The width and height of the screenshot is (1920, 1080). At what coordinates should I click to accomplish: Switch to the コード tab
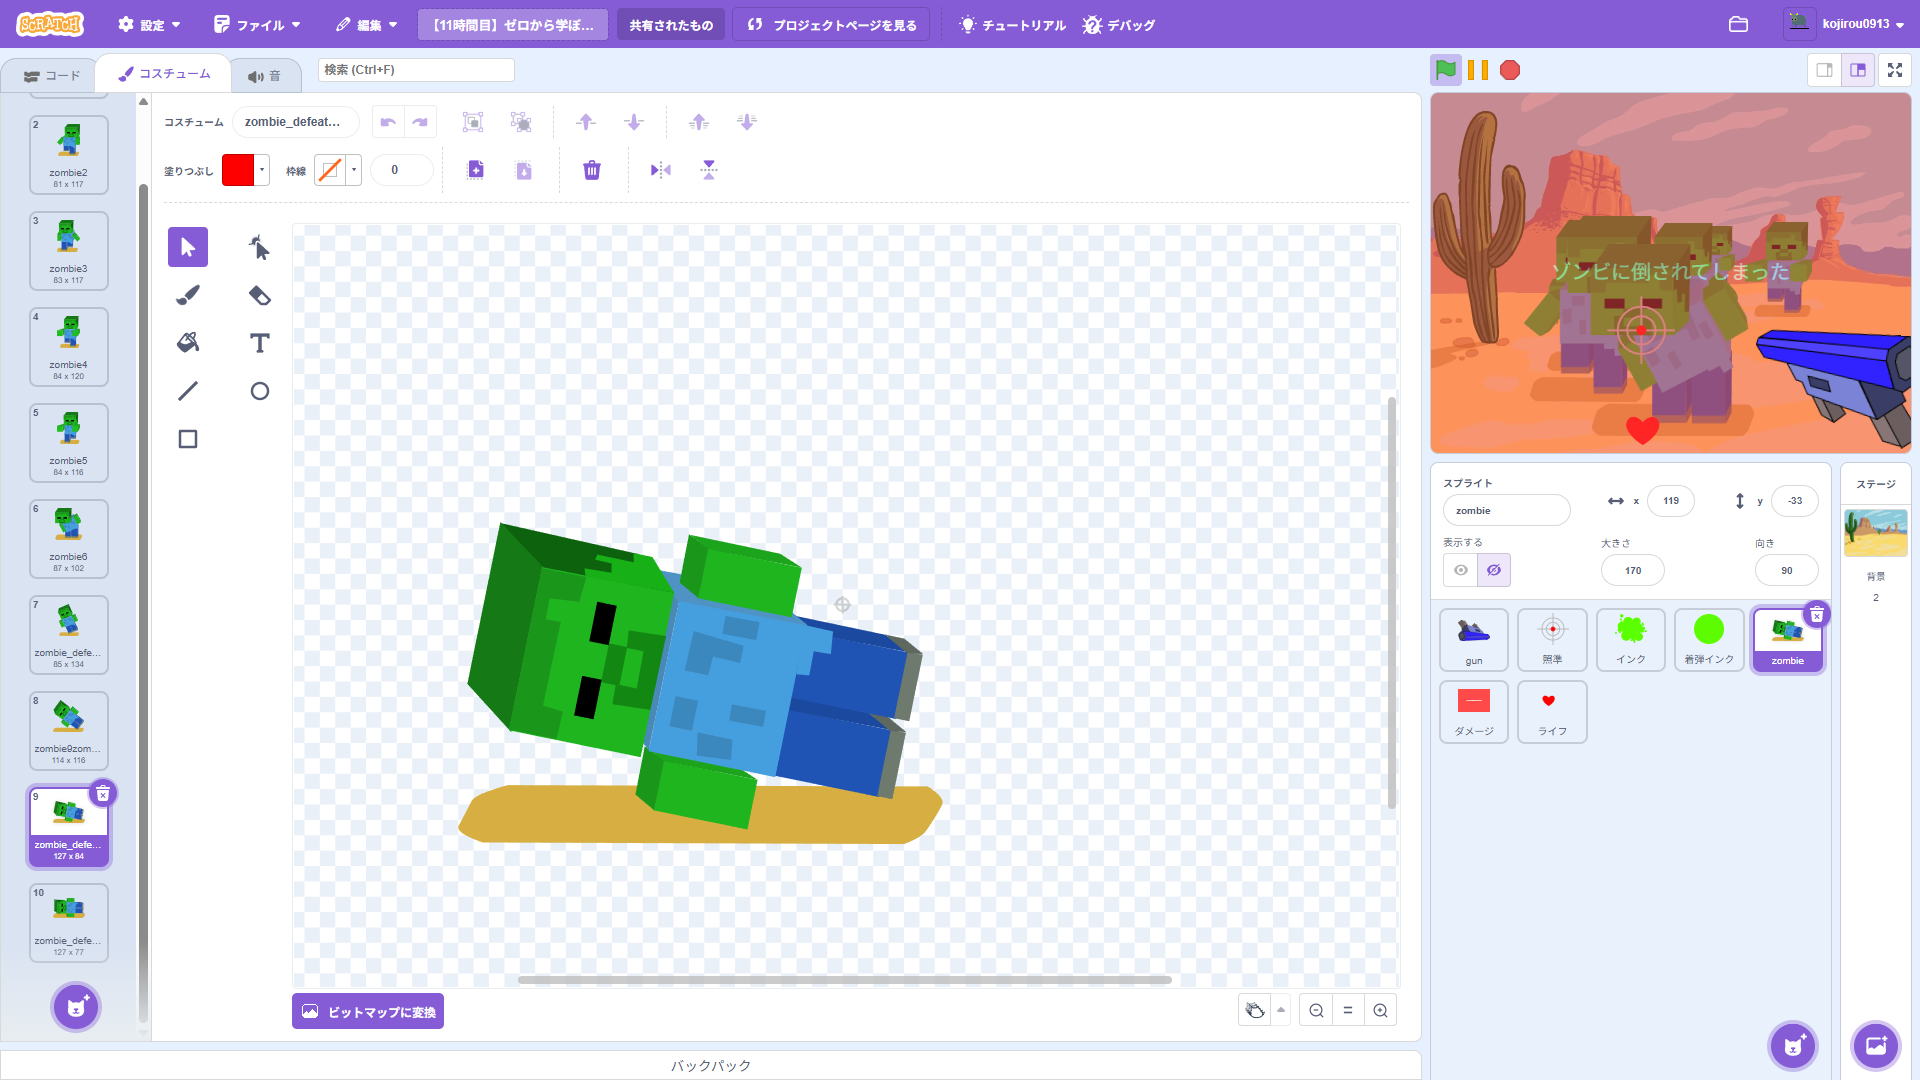(52, 75)
